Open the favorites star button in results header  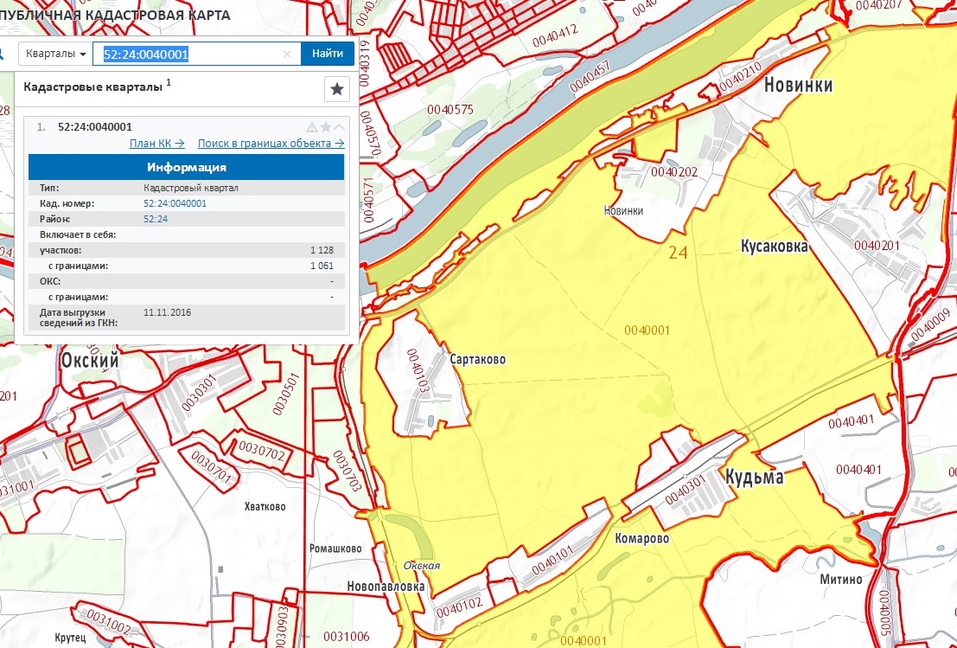[337, 89]
